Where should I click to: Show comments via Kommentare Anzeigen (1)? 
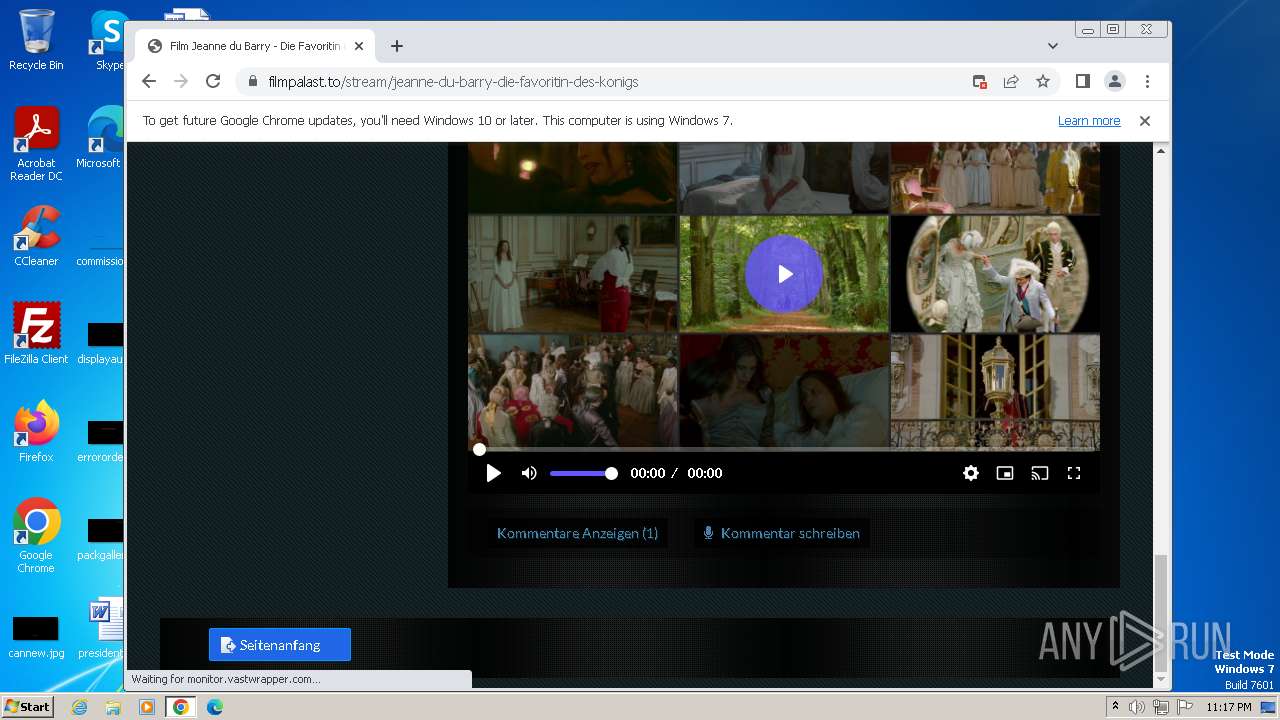point(577,533)
